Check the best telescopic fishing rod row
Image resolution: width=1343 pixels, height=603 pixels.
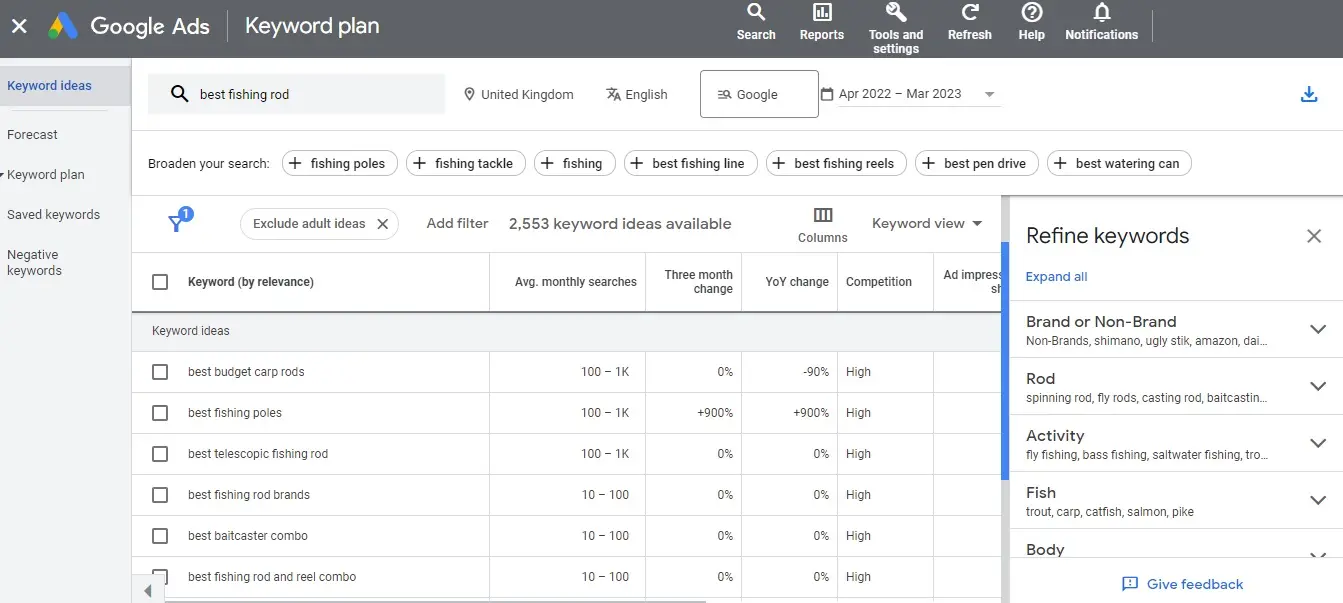click(160, 454)
